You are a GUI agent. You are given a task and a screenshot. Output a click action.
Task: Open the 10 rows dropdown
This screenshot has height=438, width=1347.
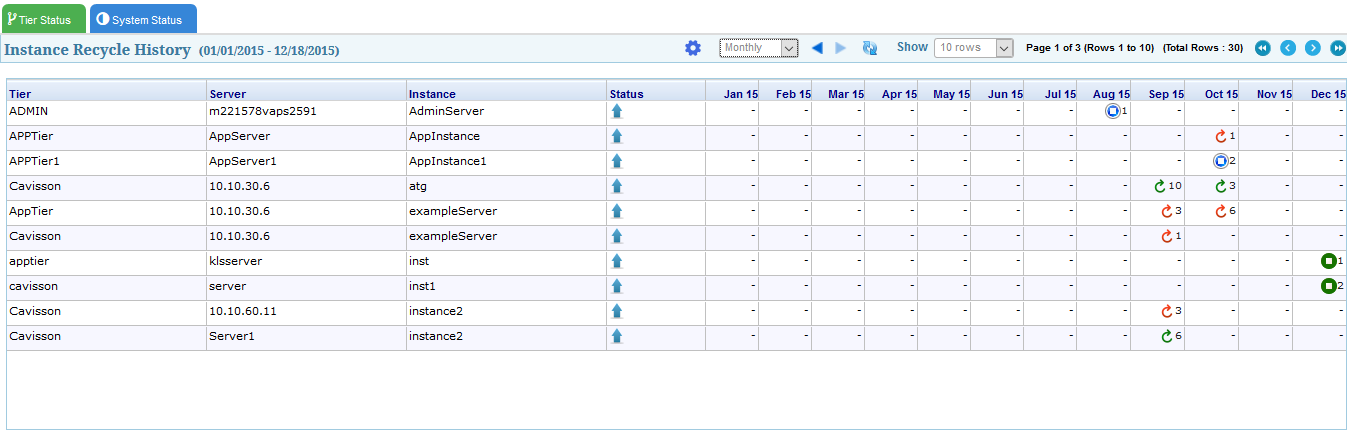tap(973, 48)
